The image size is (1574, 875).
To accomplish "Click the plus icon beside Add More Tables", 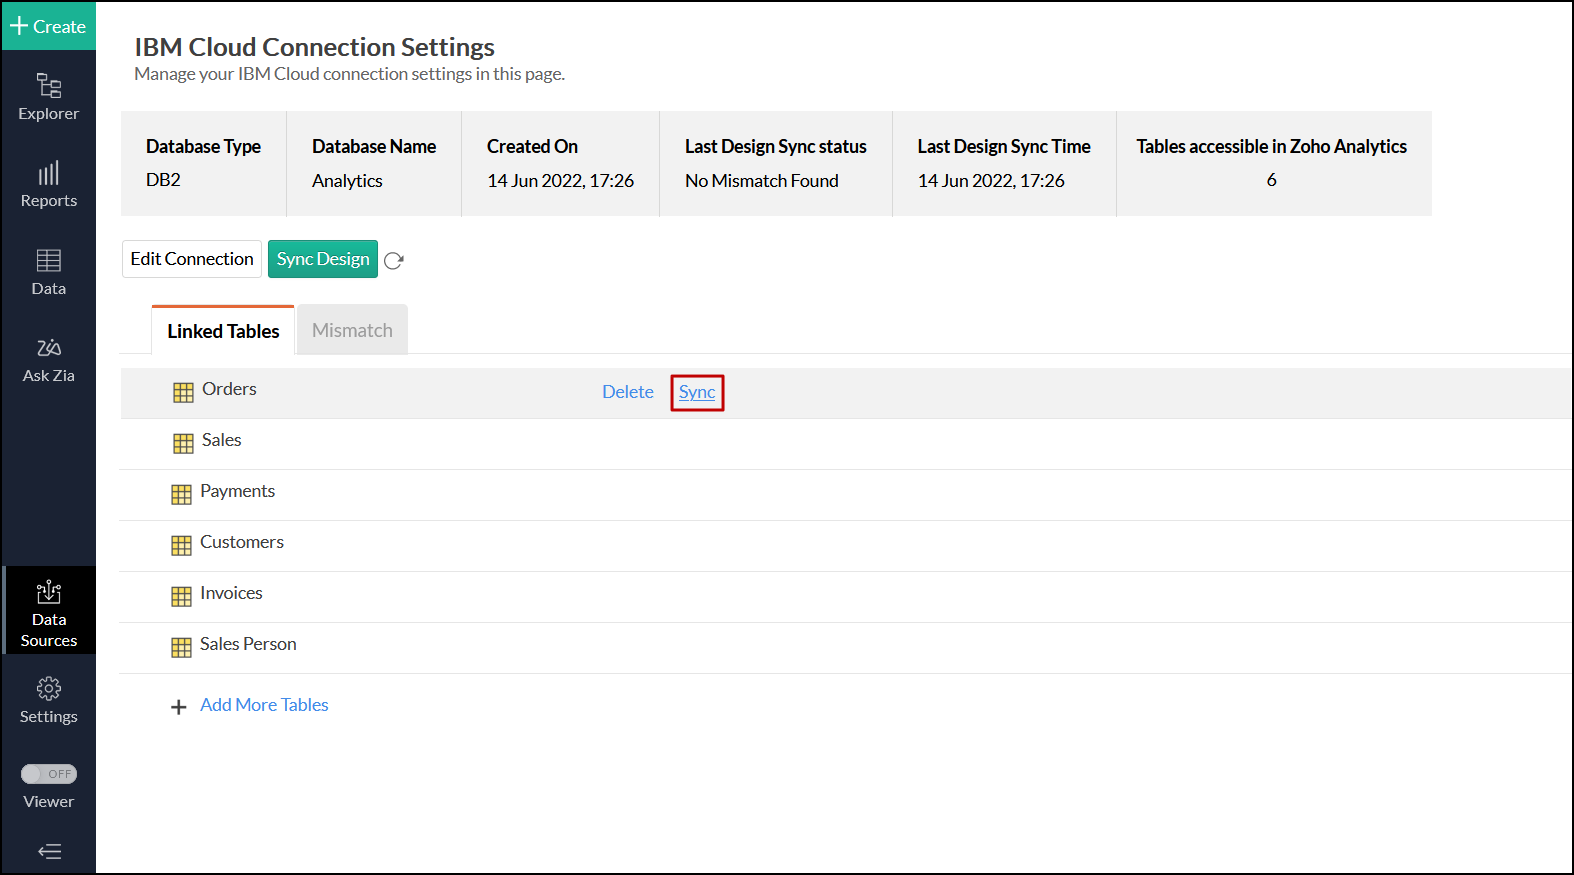I will 179,707.
